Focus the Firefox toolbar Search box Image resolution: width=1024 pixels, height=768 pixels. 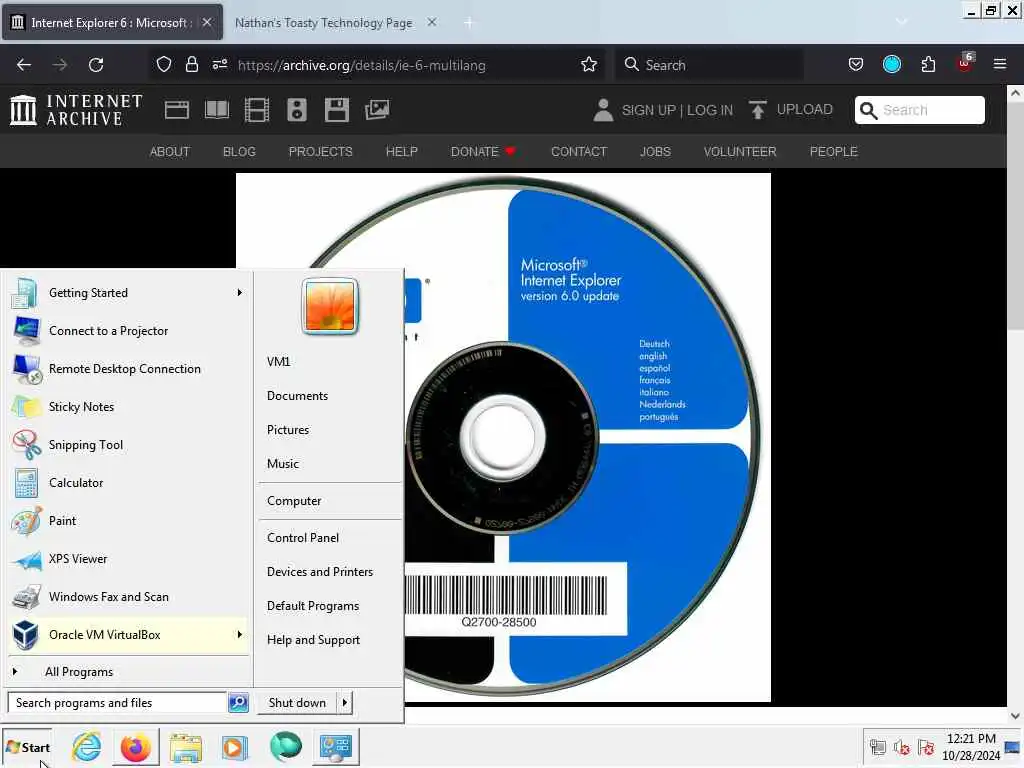click(x=709, y=65)
